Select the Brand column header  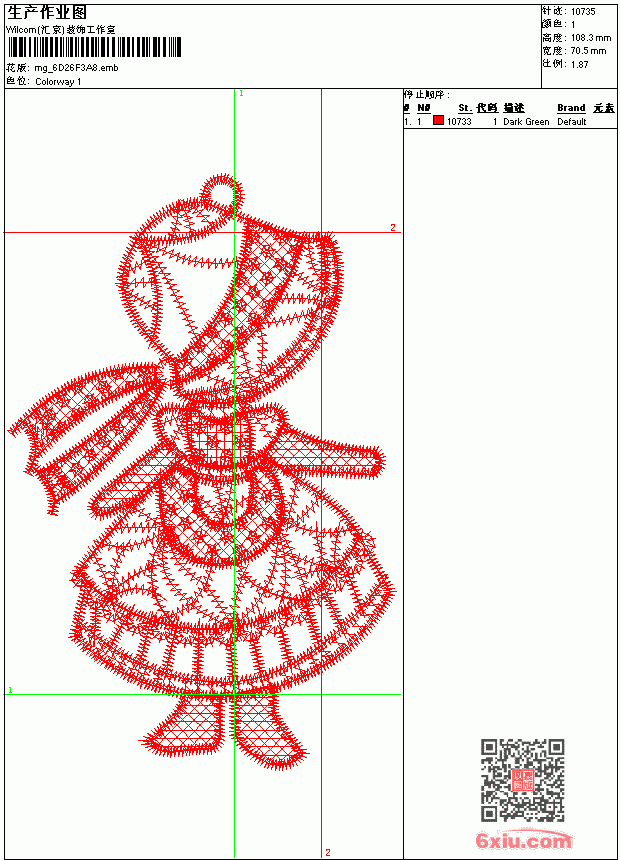[x=571, y=108]
